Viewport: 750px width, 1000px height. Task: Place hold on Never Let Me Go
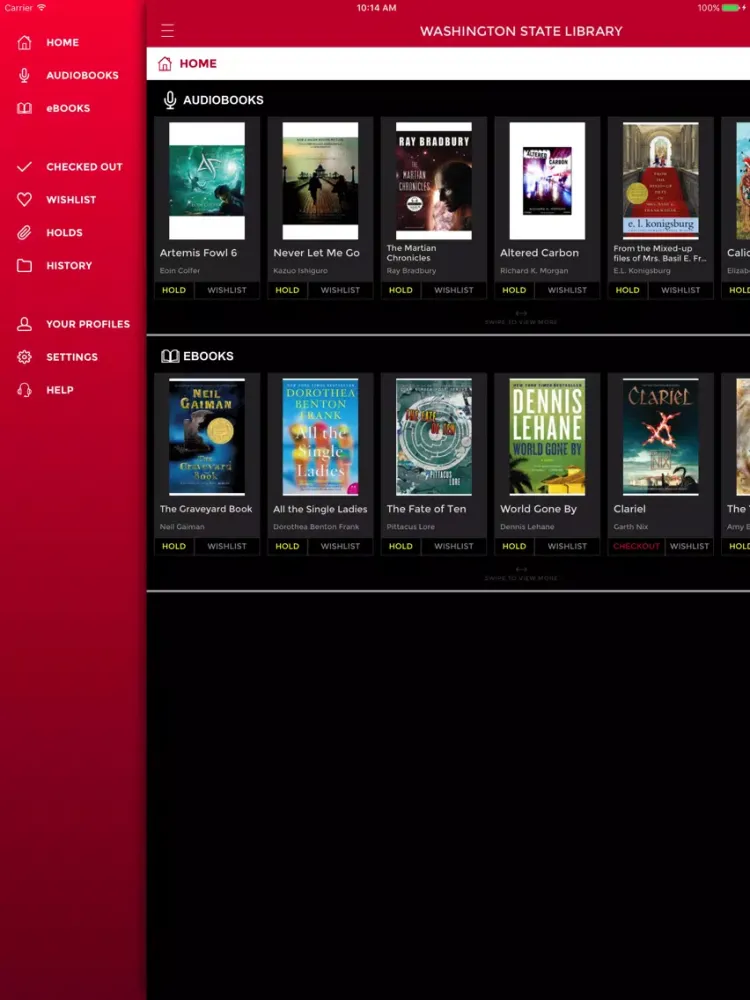pos(287,290)
